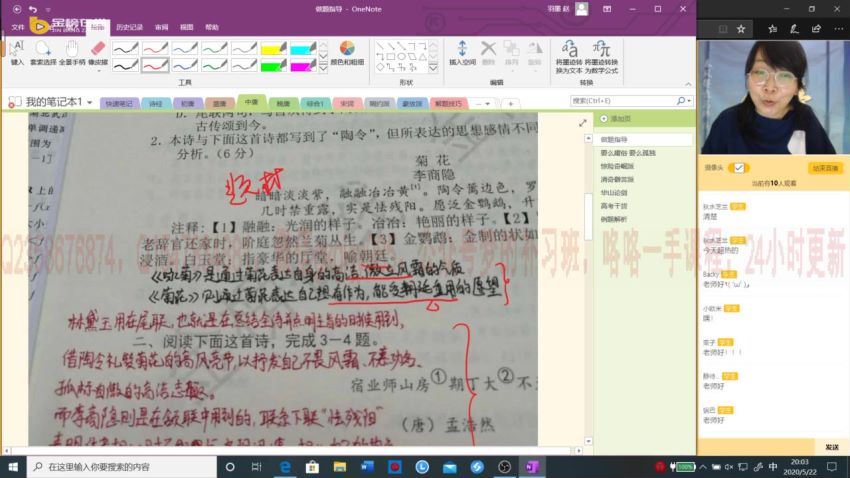Expand the shapes gallery more arrow
This screenshot has height=478, width=850.
pyautogui.click(x=433, y=68)
